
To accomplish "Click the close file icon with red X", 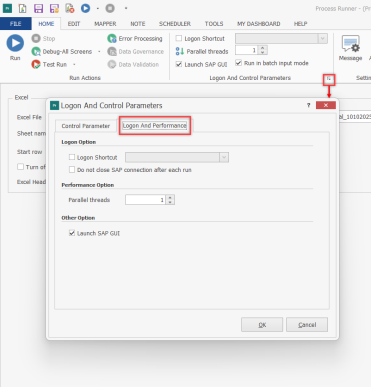I will click(70, 8).
